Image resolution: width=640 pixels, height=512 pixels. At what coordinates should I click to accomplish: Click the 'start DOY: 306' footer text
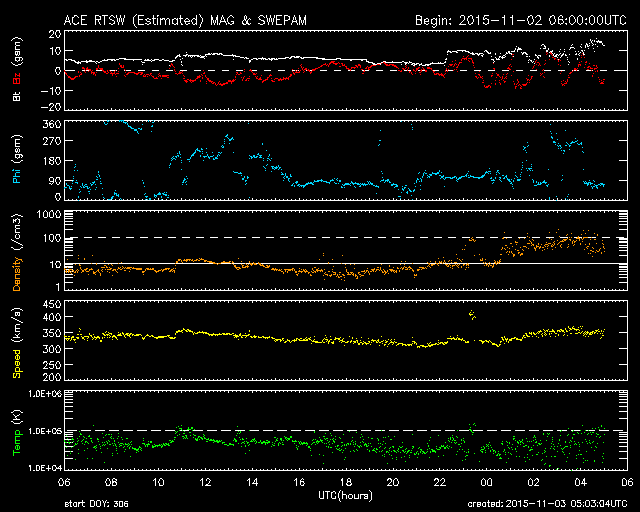tap(96, 504)
